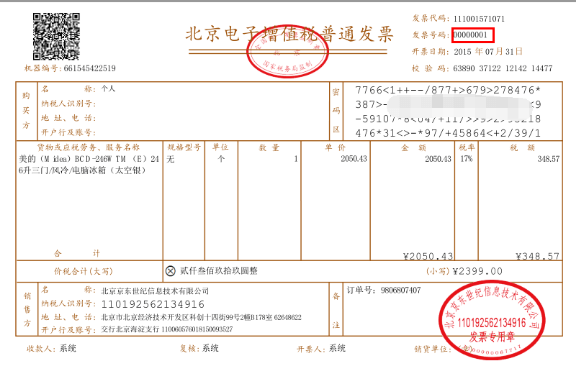Click the 销货单位 label

tap(432, 349)
